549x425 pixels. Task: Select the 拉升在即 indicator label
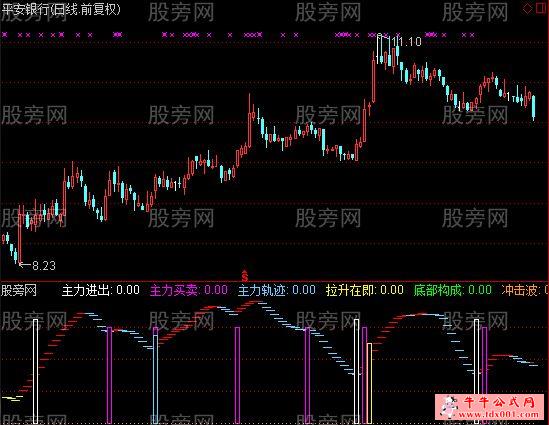(365, 290)
